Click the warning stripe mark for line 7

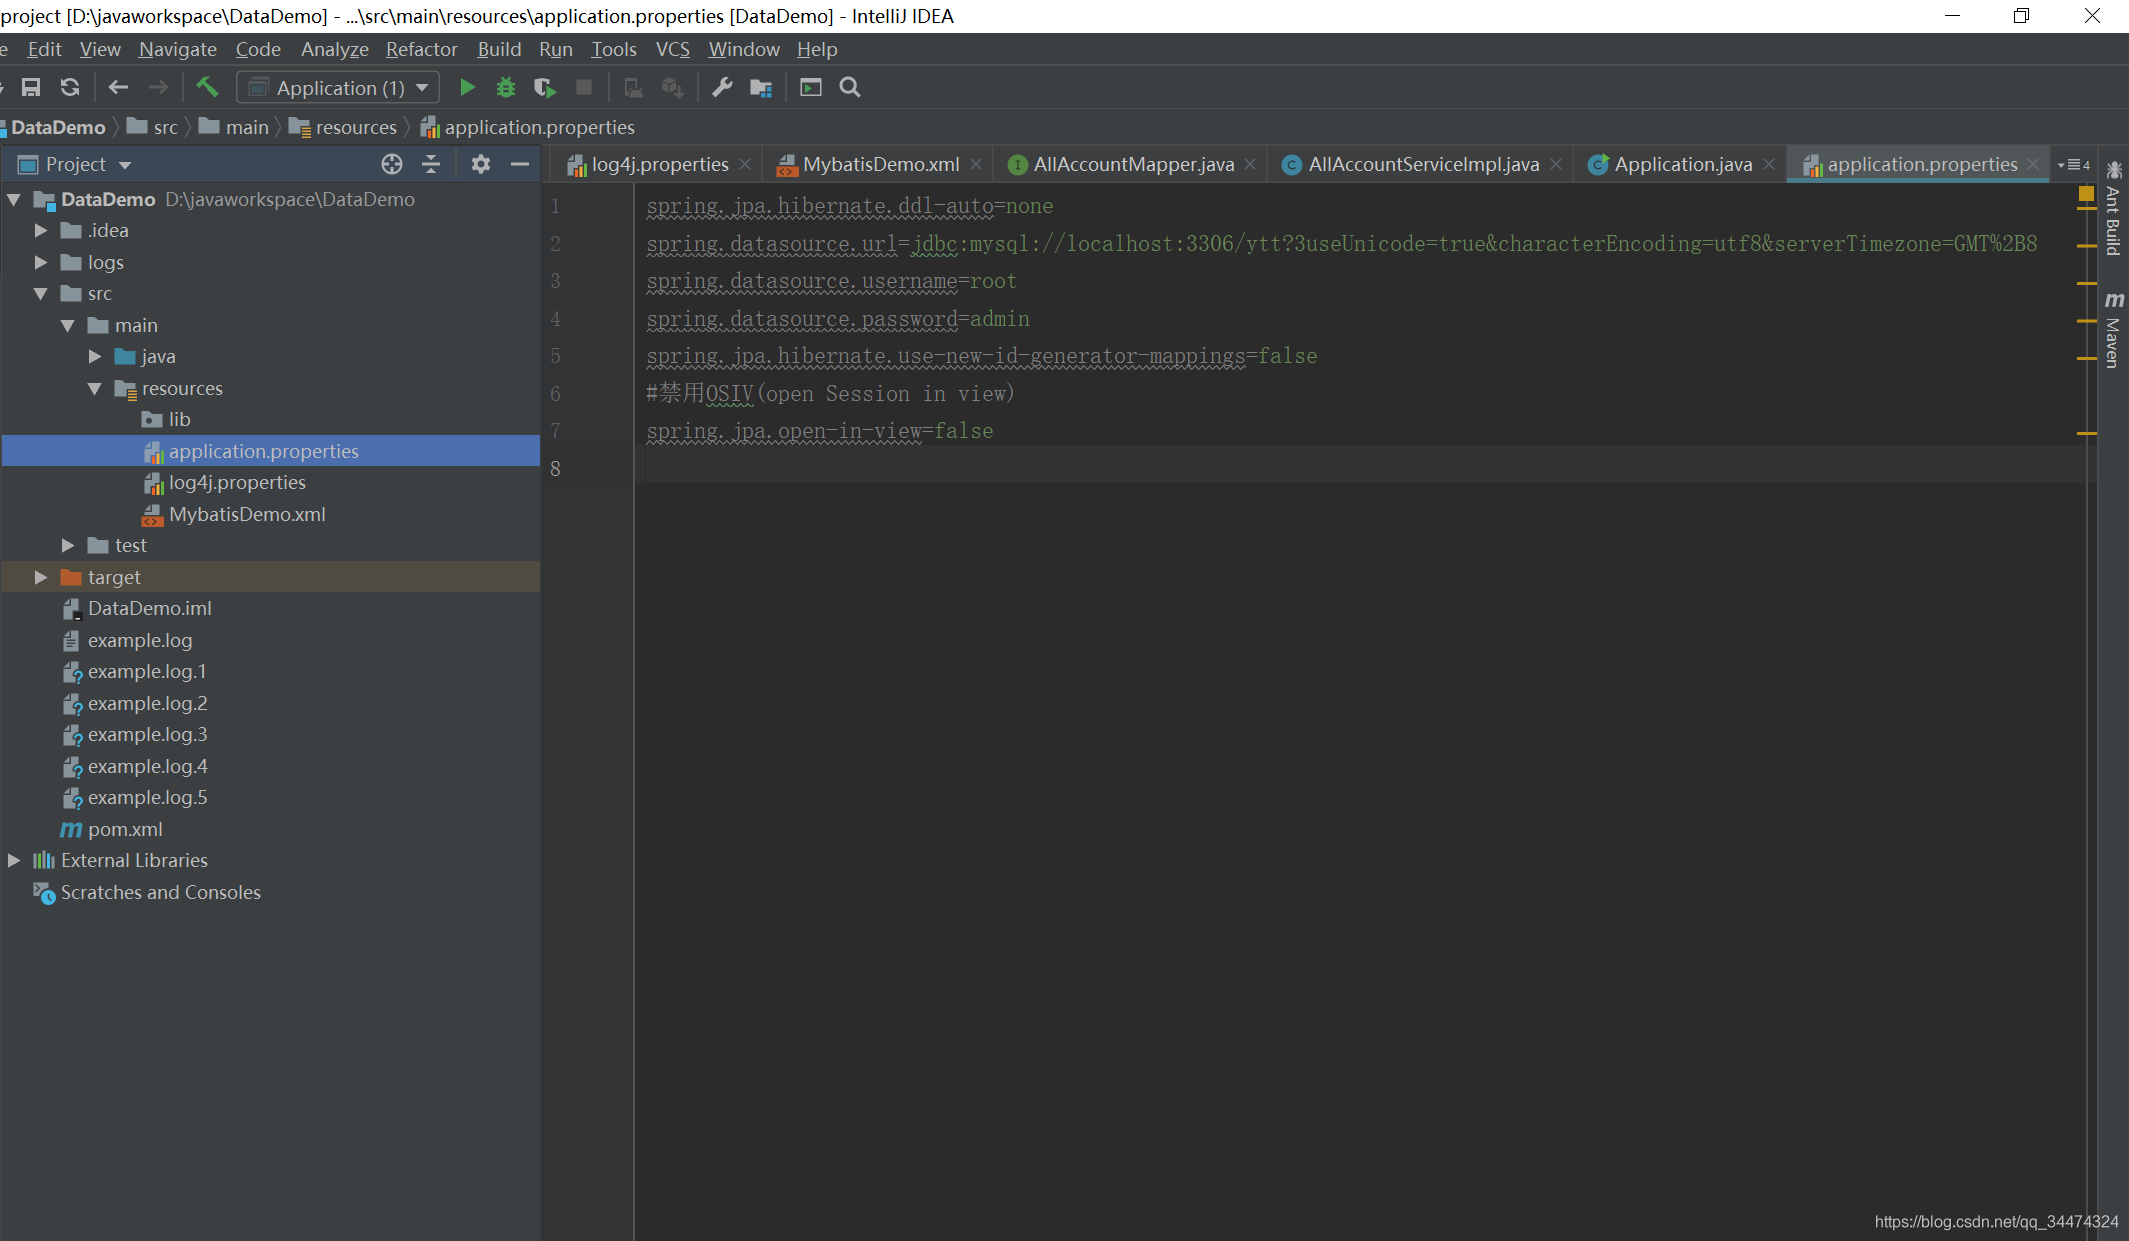[2086, 433]
